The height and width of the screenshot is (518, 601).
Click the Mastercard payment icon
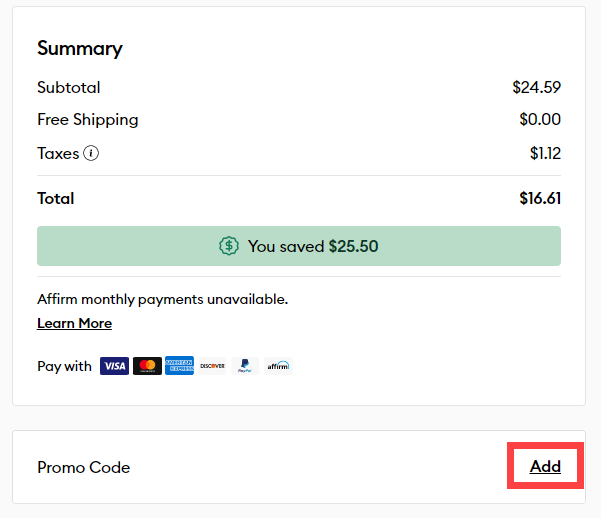tap(147, 366)
